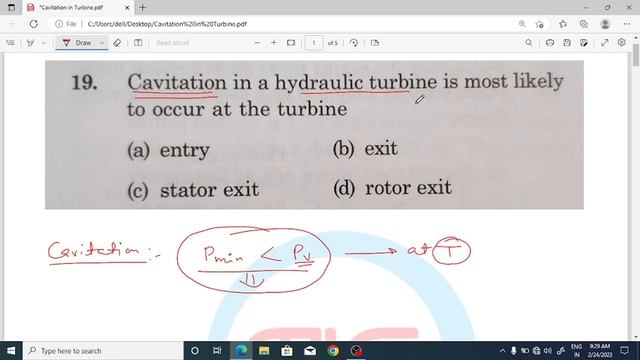
Task: Select the Erase tool
Action: pyautogui.click(x=117, y=42)
